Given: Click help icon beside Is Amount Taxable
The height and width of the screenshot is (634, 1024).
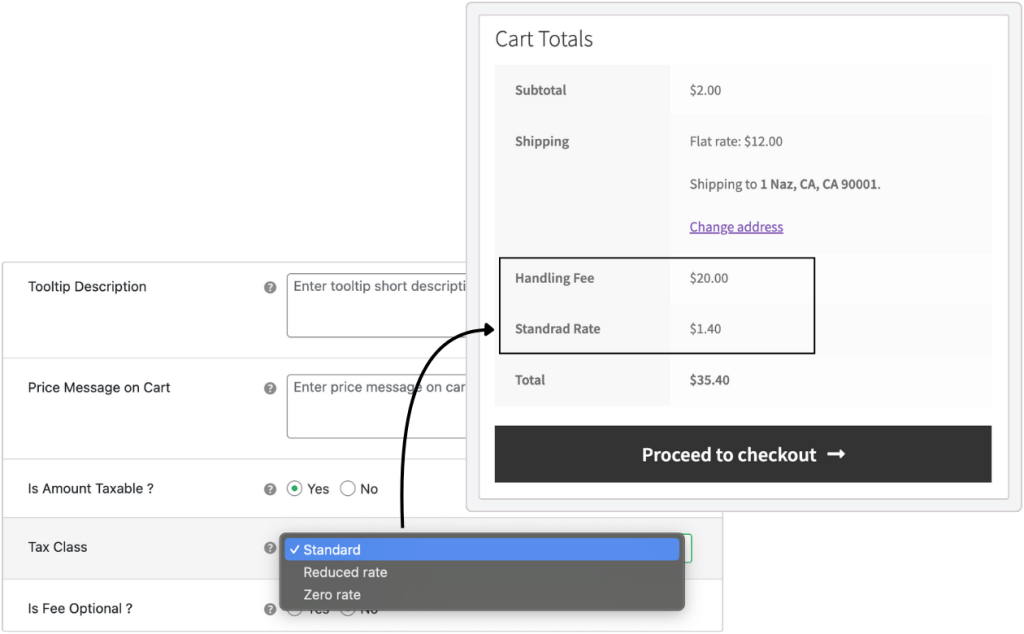Looking at the screenshot, I should (270, 490).
